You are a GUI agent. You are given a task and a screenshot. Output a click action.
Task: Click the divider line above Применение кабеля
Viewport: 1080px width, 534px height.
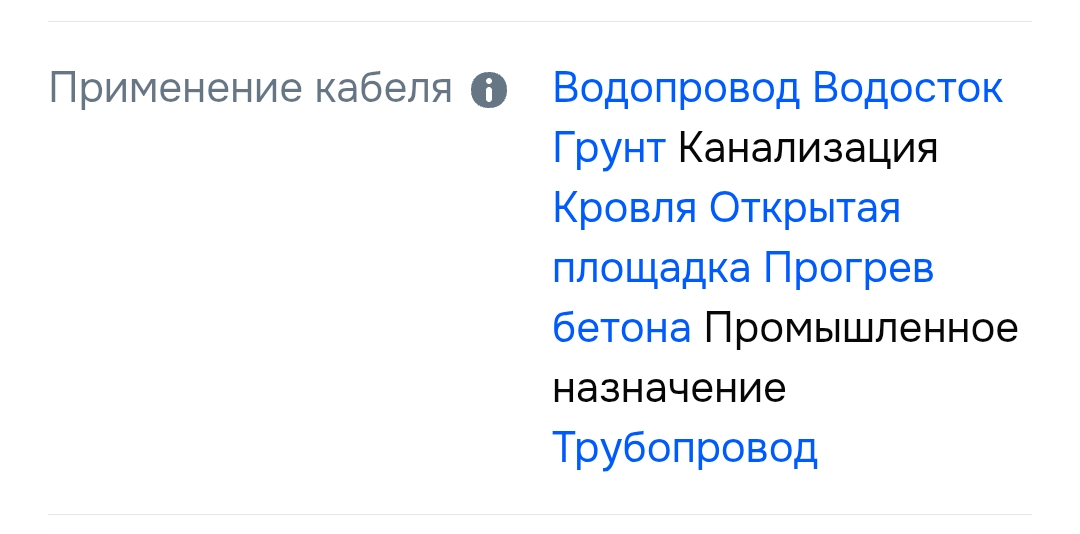tap(540, 21)
